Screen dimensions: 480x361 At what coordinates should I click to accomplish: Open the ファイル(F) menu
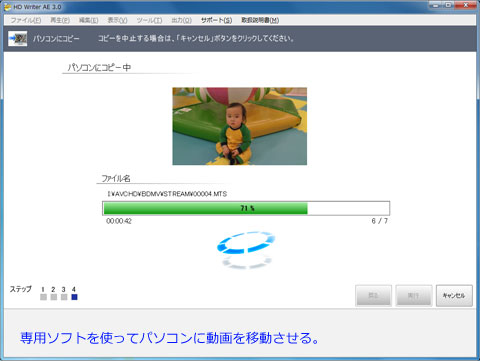click(26, 20)
